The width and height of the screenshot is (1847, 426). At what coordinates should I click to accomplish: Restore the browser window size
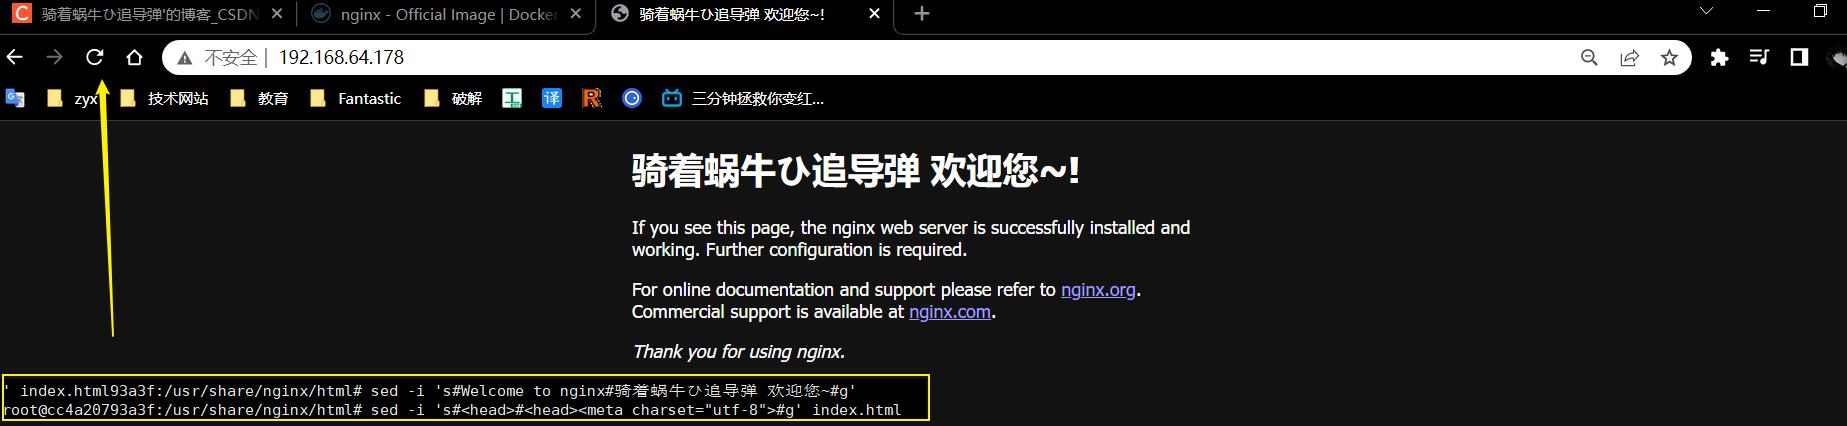point(1820,11)
